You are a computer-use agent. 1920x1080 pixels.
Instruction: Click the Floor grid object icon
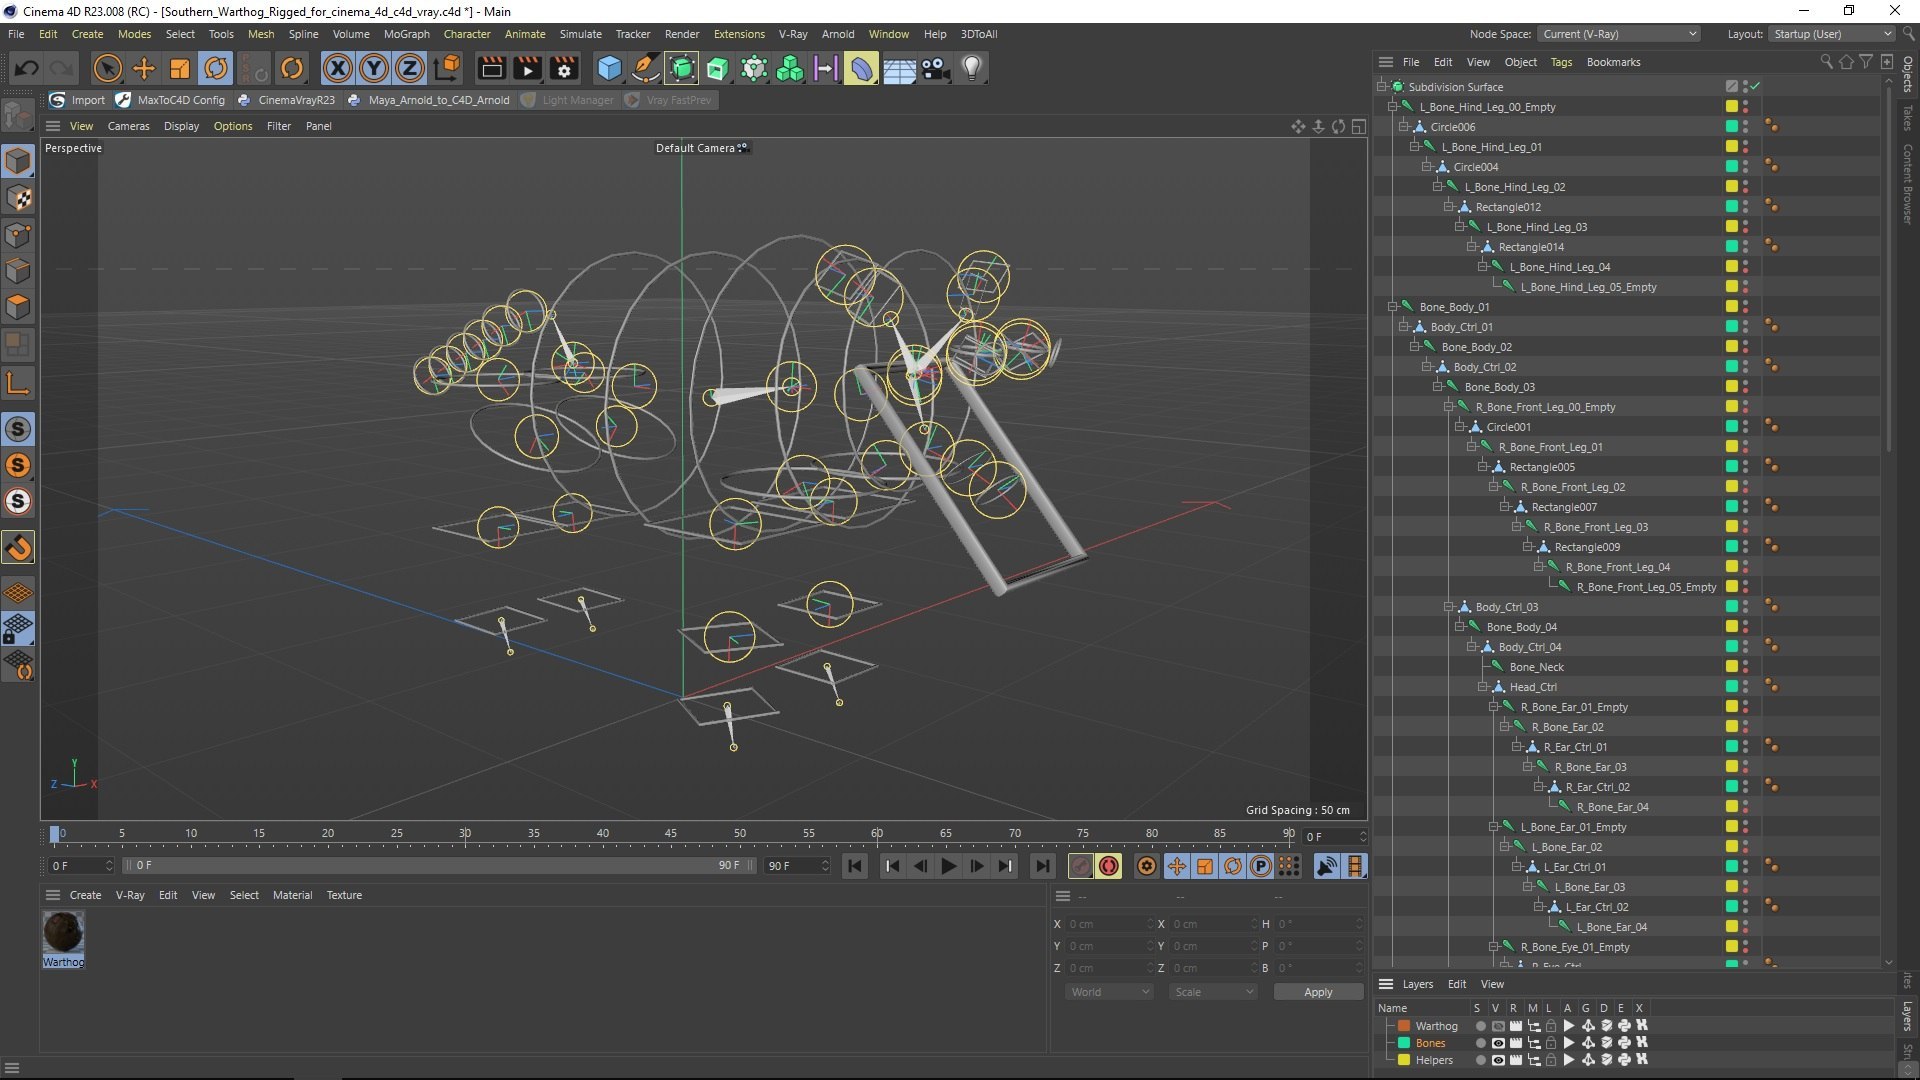899,68
